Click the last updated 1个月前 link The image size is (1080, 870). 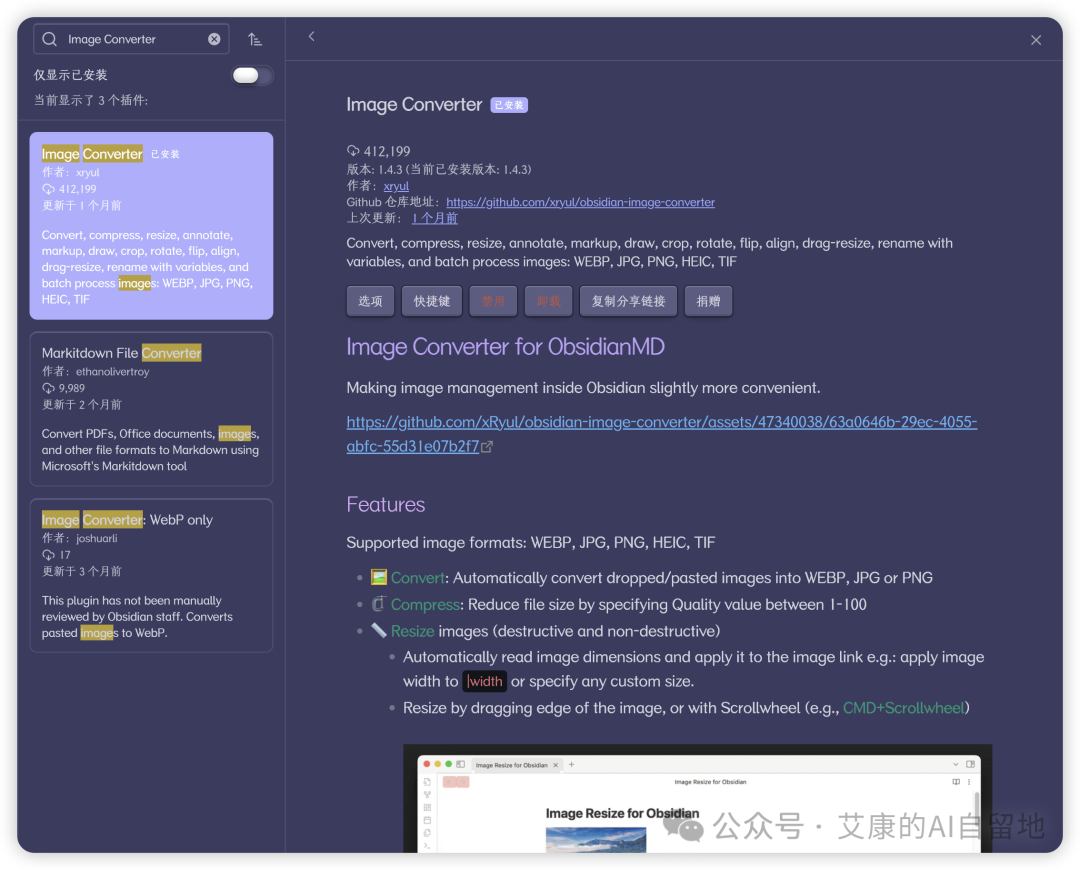435,218
